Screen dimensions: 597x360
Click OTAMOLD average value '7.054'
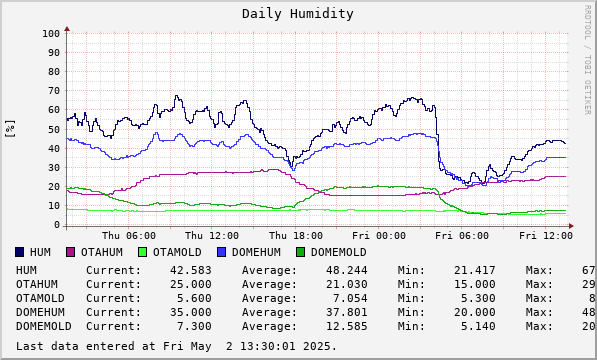pyautogui.click(x=350, y=298)
